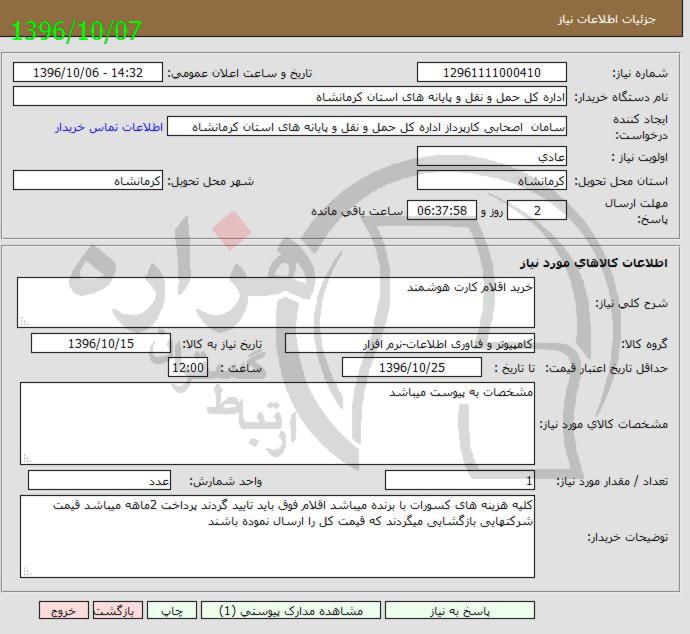690x634 pixels.
Task: Click the ایجاد کننده درخواست label
Action: point(641,127)
